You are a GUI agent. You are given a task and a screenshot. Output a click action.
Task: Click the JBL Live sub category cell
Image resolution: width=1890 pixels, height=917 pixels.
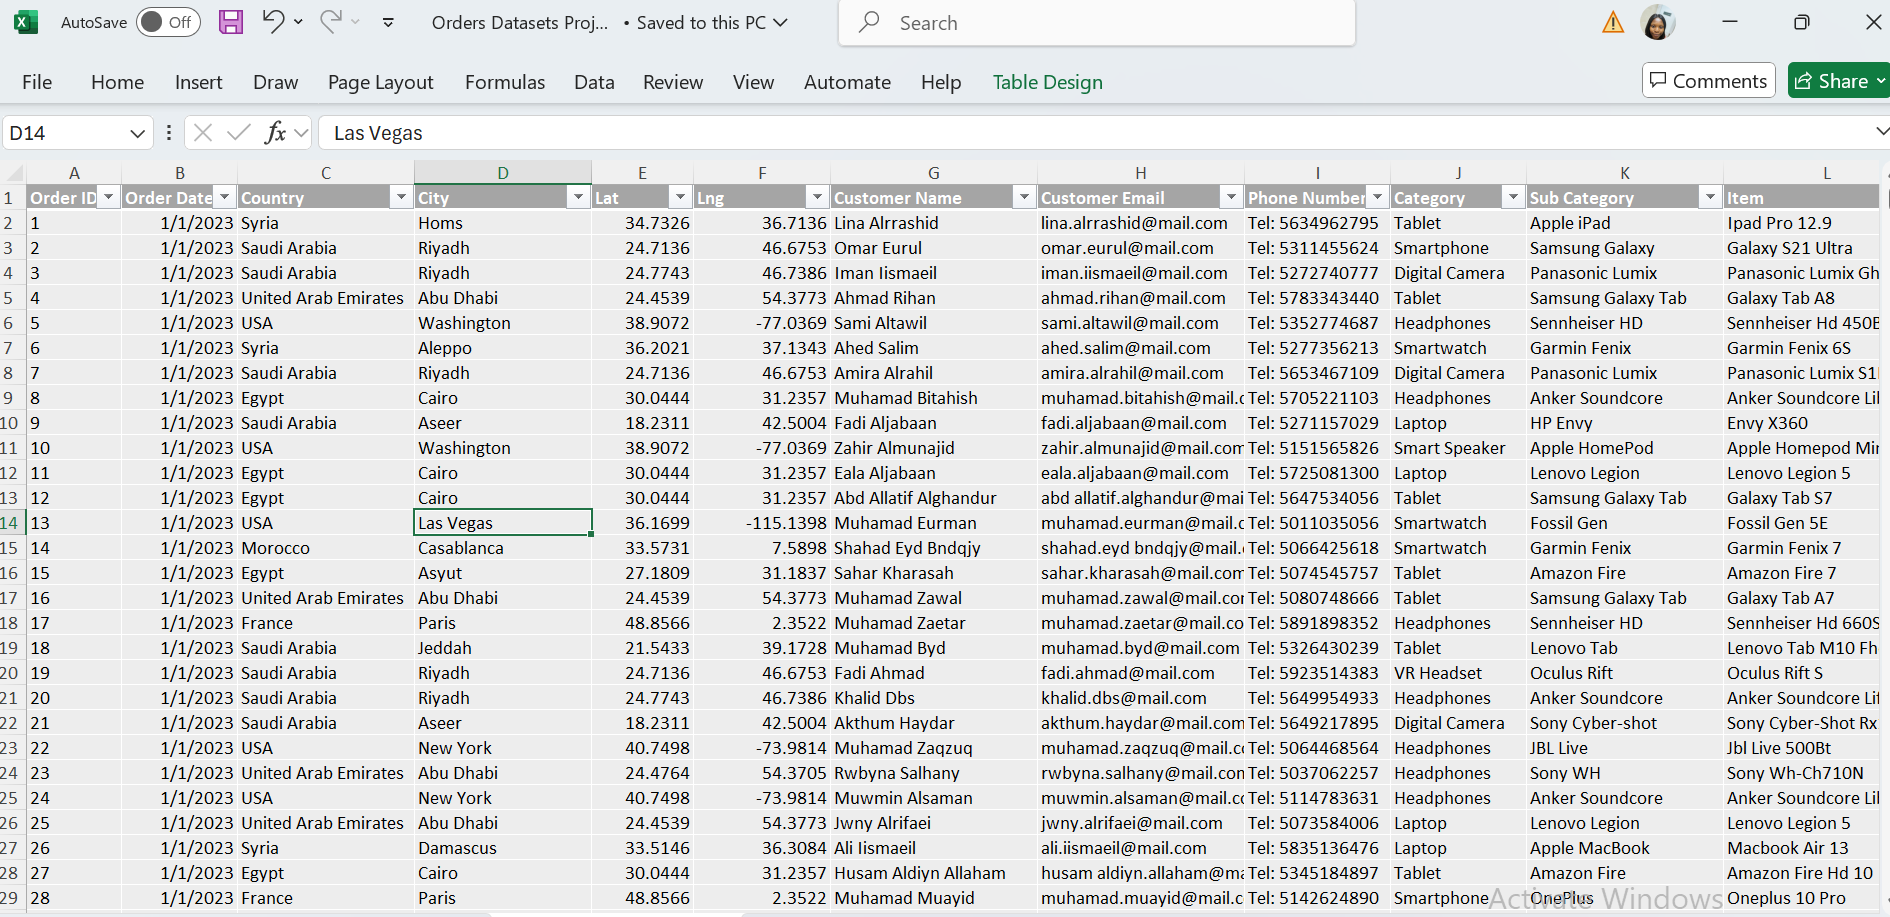(1625, 748)
